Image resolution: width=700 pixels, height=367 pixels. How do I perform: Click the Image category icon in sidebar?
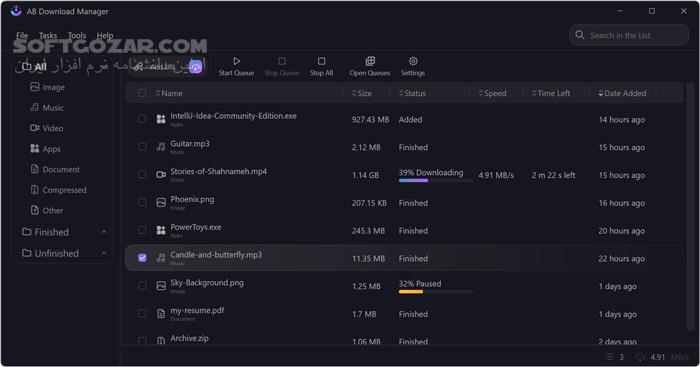click(x=34, y=87)
